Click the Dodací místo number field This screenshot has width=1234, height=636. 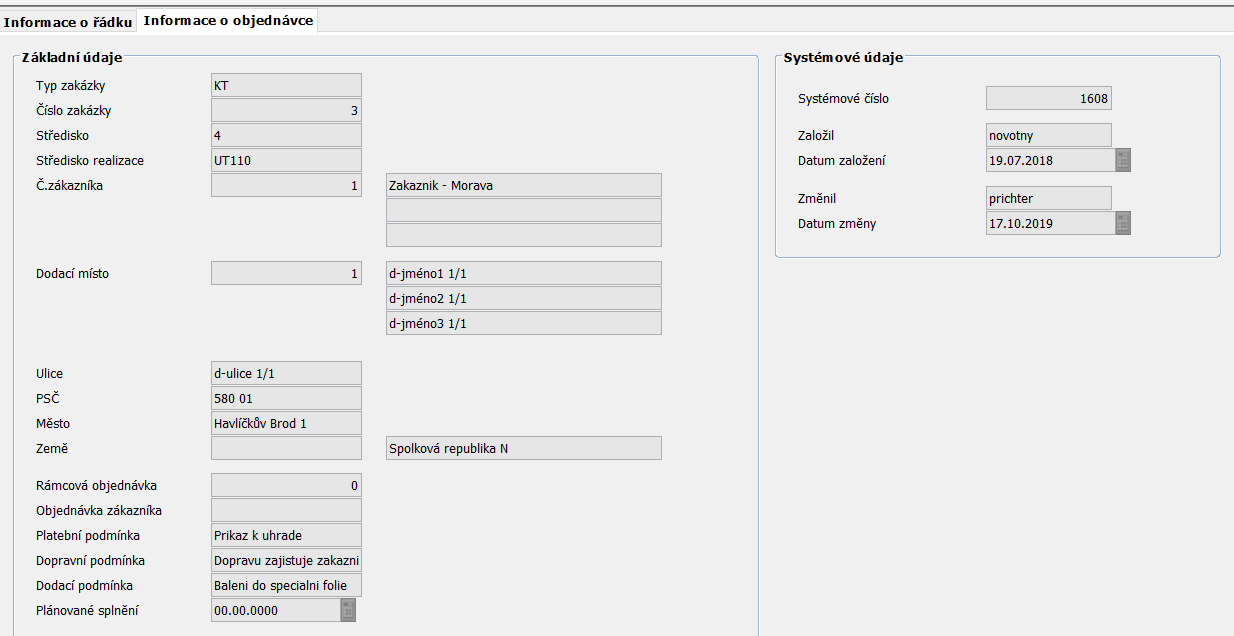(286, 273)
